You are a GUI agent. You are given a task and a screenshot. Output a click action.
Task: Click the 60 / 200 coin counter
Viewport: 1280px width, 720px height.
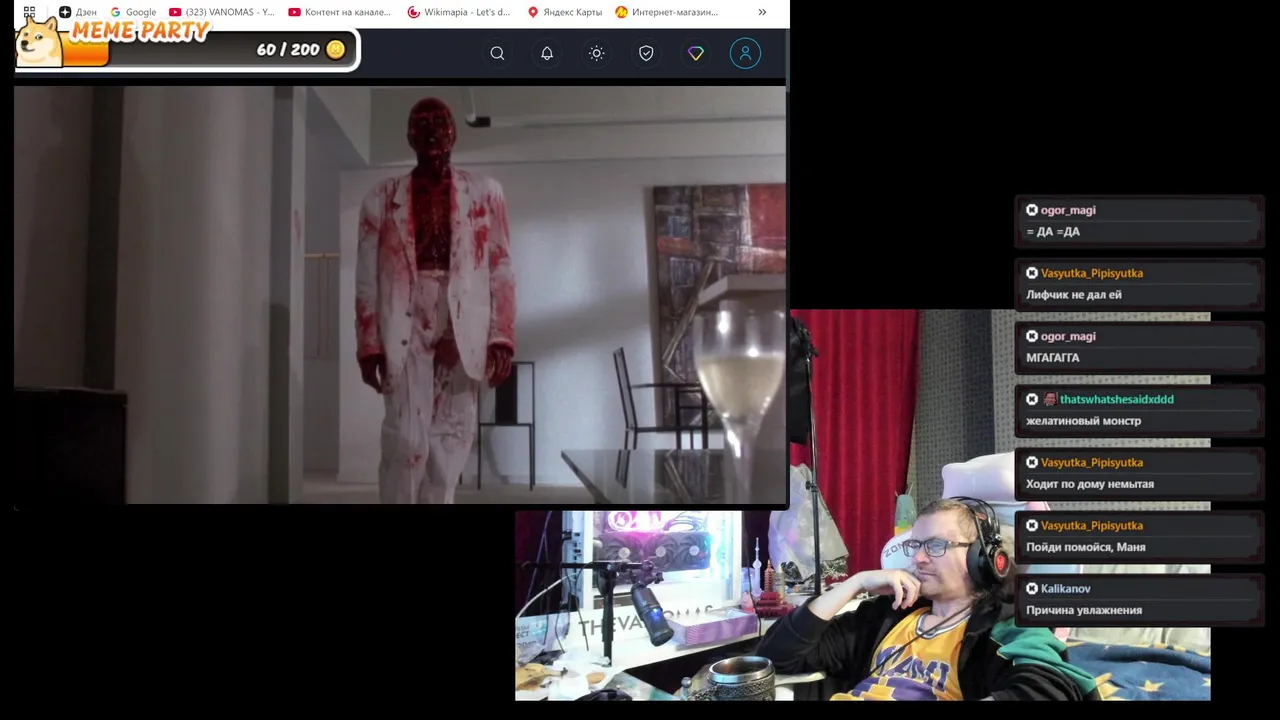[x=288, y=49]
